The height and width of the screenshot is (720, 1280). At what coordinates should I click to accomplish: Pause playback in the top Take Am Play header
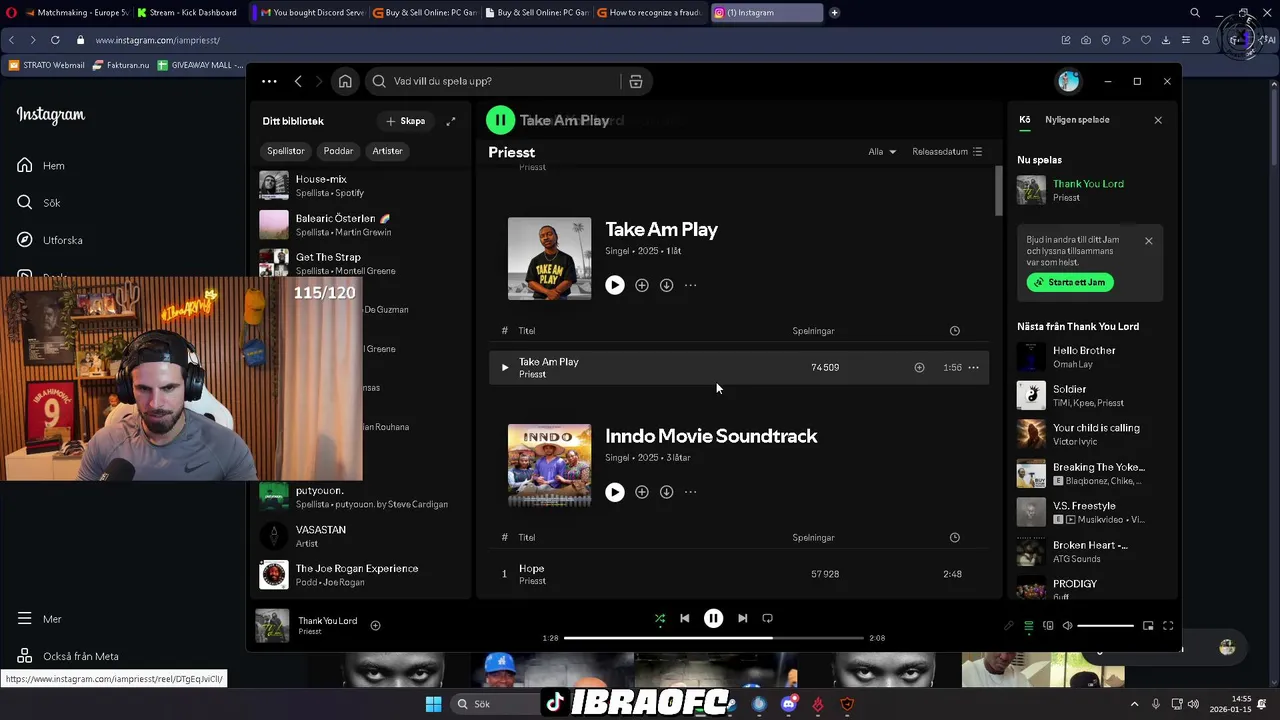pos(500,120)
